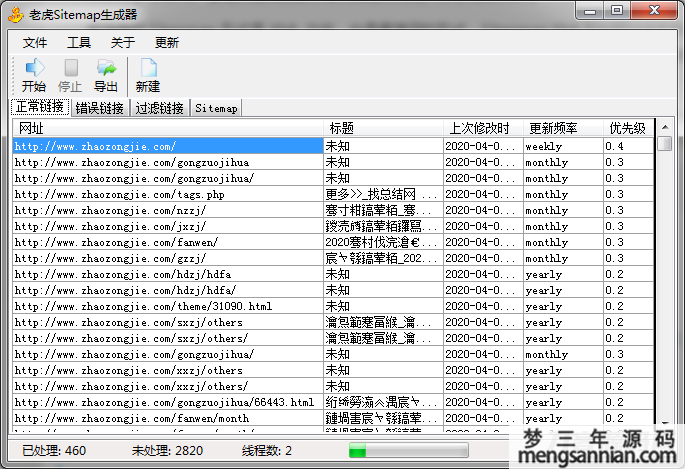Click the 已处理: 460 status text
This screenshot has width=685, height=469.
[54, 451]
